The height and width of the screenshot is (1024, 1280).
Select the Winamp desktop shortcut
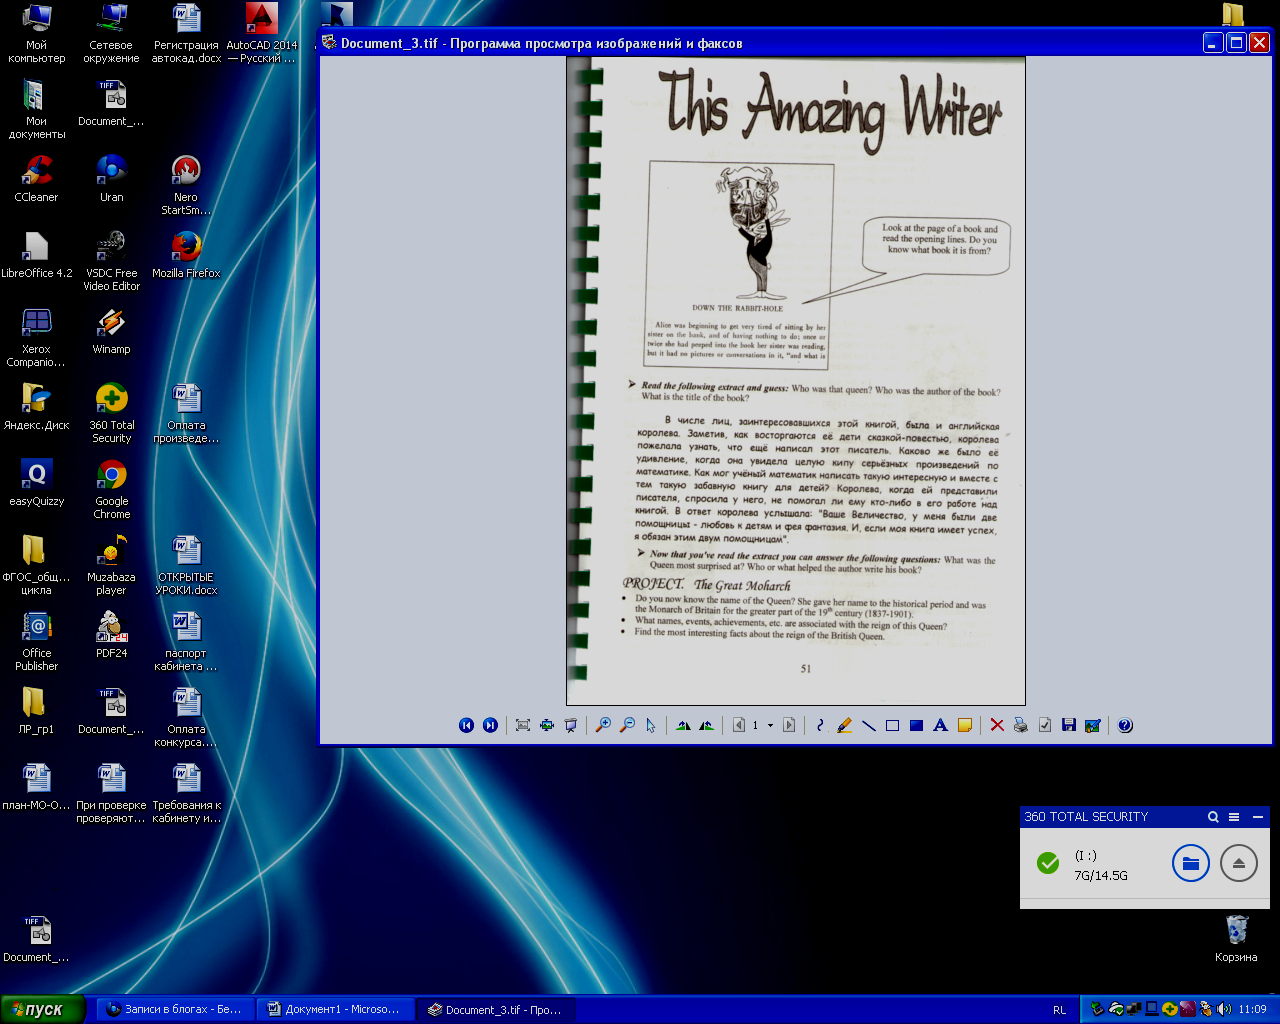(x=111, y=331)
